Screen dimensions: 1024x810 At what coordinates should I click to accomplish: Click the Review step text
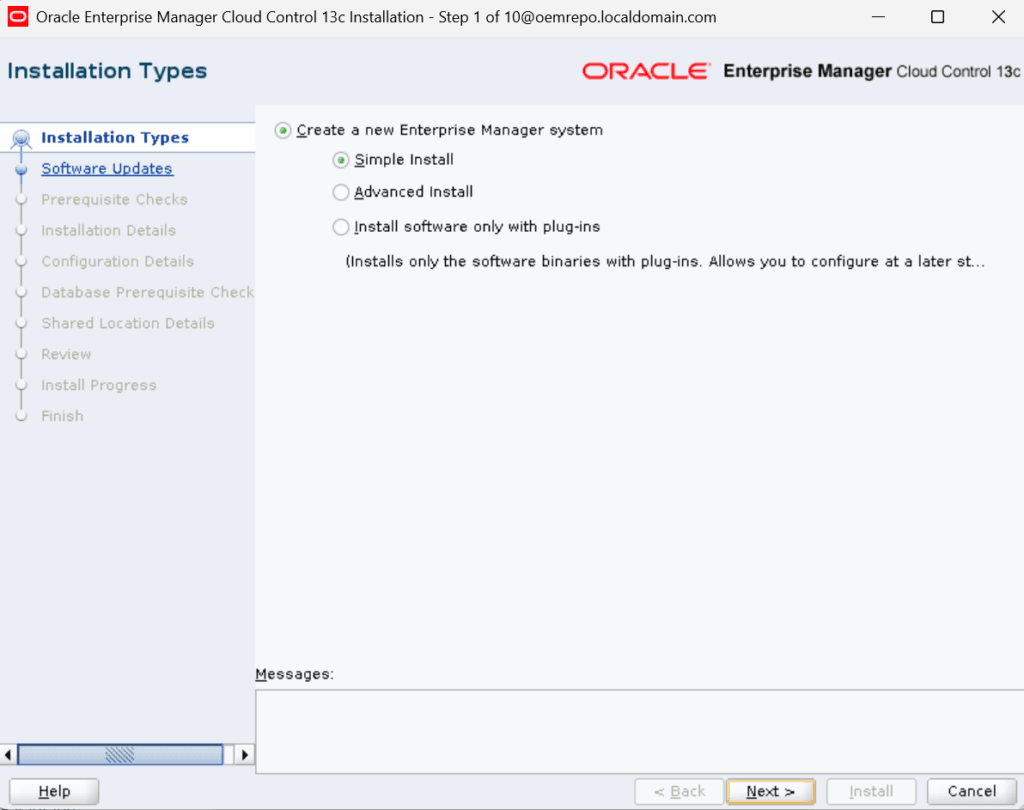[x=66, y=354]
